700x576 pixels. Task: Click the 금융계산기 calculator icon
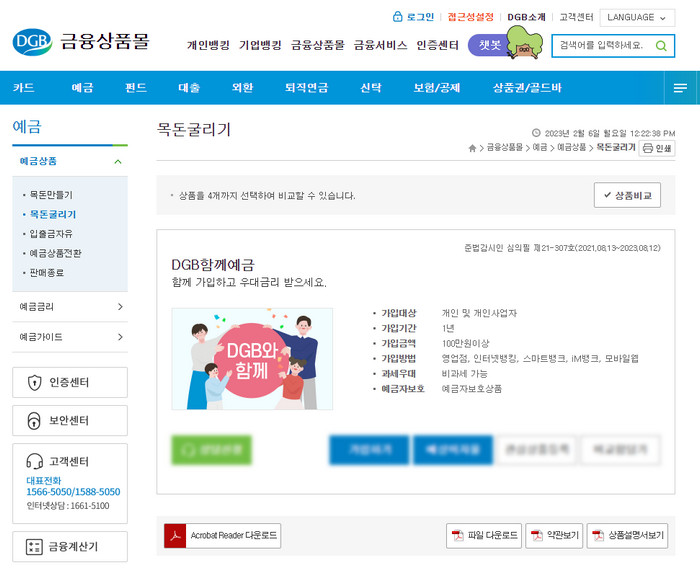(34, 547)
